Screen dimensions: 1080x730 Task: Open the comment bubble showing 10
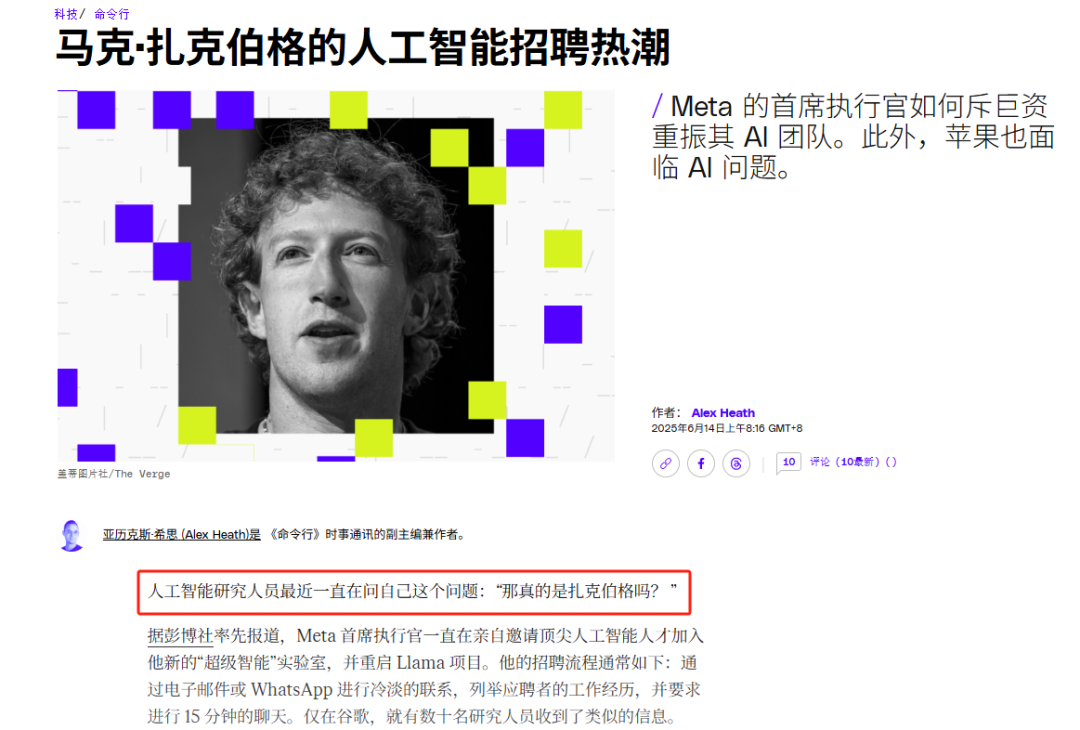point(788,462)
